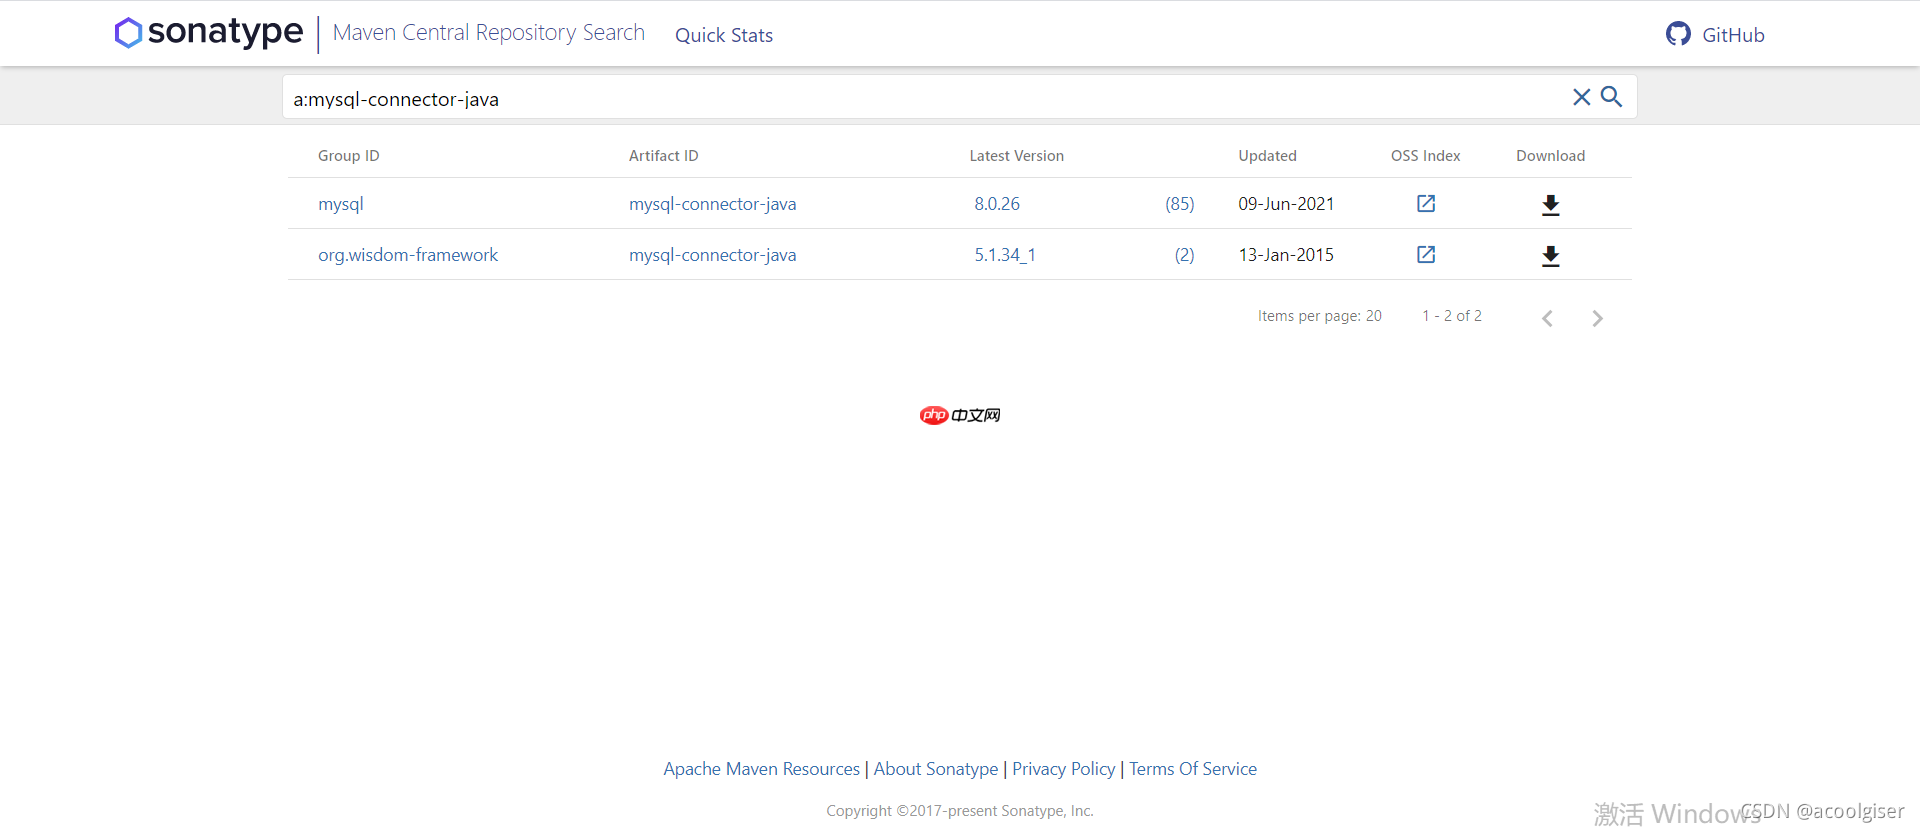The width and height of the screenshot is (1920, 832).
Task: Open the Privacy Policy footer link
Action: click(1063, 769)
